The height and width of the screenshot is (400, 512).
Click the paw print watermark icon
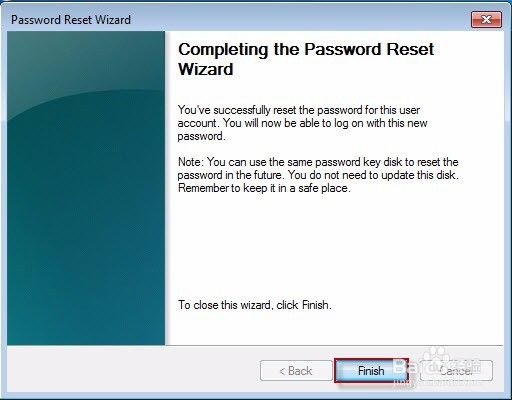[x=438, y=355]
